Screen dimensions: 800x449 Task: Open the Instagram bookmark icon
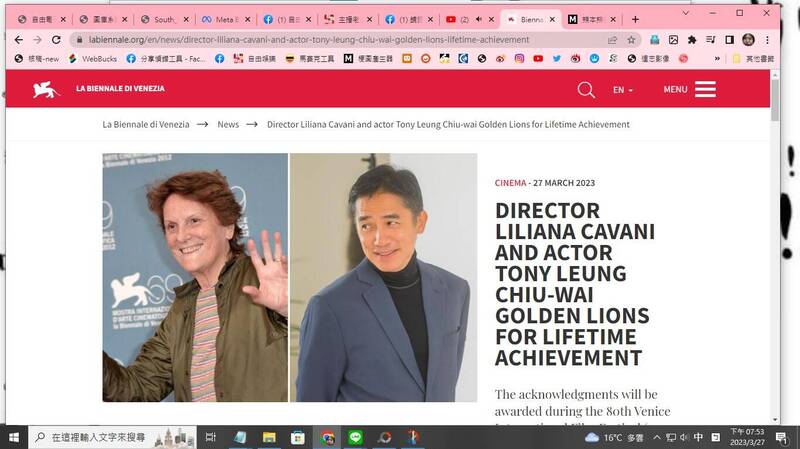point(519,59)
